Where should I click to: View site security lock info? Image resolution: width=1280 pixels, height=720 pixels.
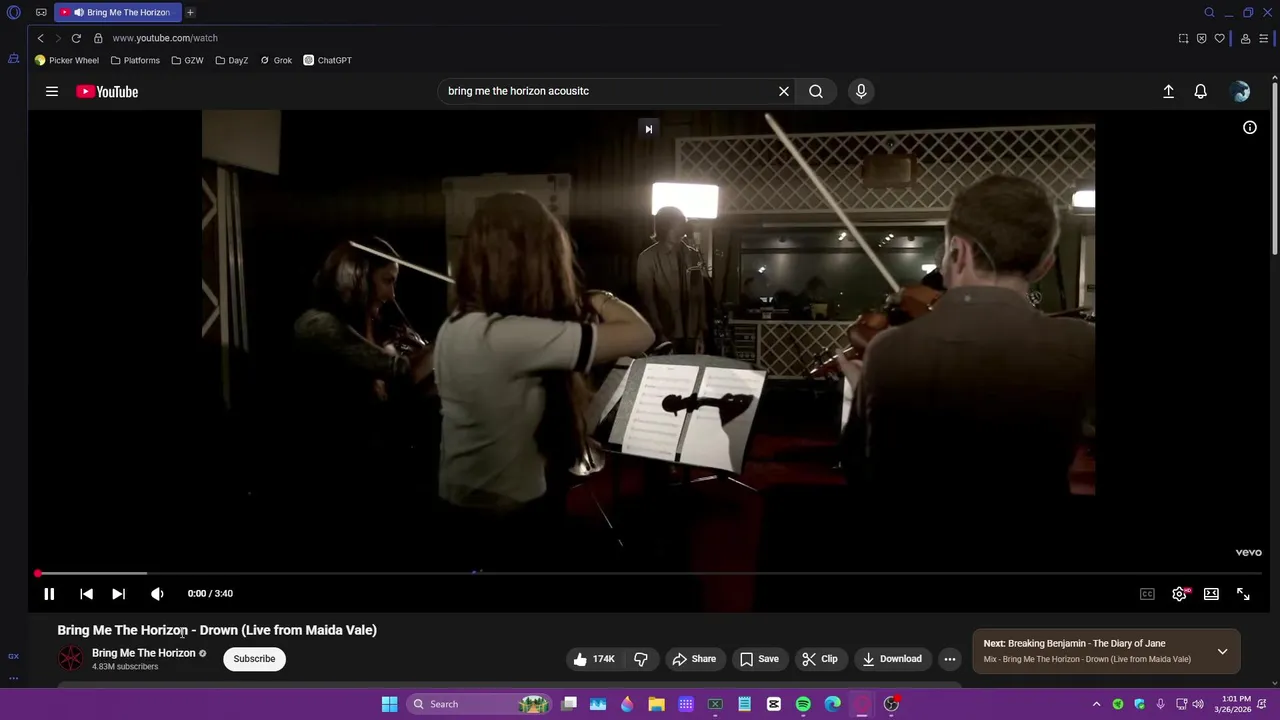coord(98,38)
